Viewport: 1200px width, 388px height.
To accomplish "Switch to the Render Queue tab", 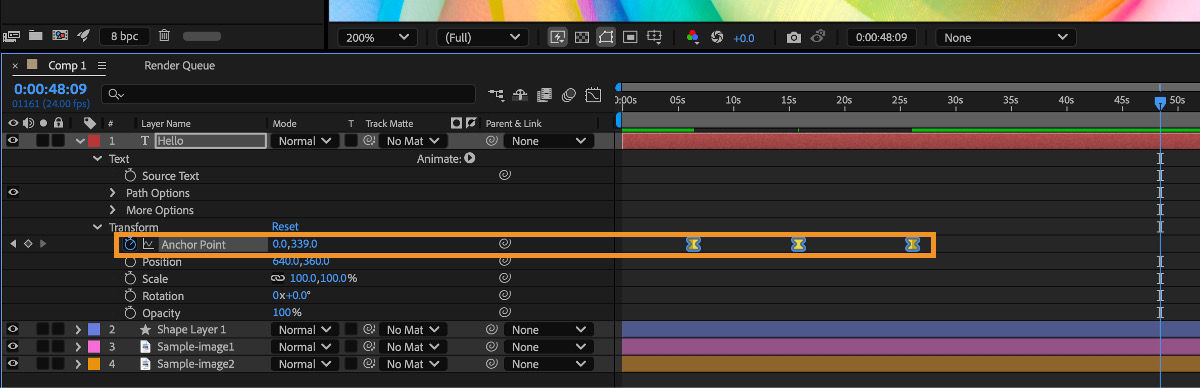I will pos(180,65).
